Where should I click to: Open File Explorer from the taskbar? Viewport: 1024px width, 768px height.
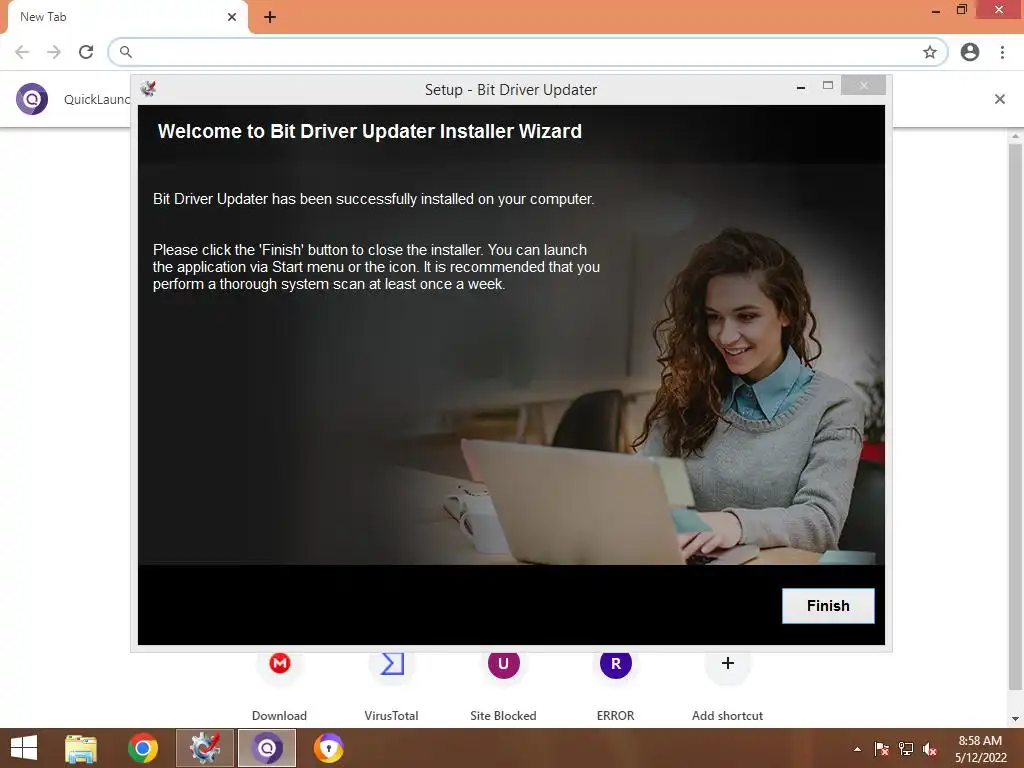(81, 748)
